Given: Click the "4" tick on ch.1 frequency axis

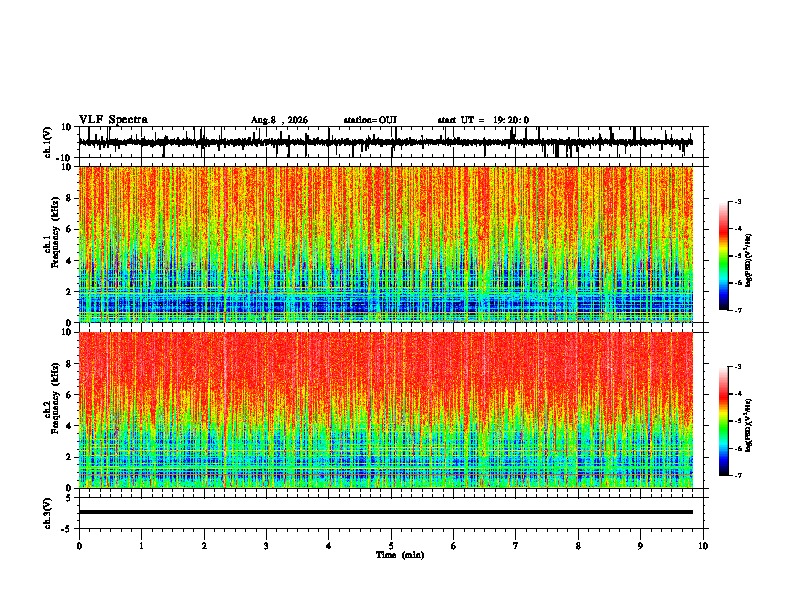Looking at the screenshot, I should click(69, 261).
